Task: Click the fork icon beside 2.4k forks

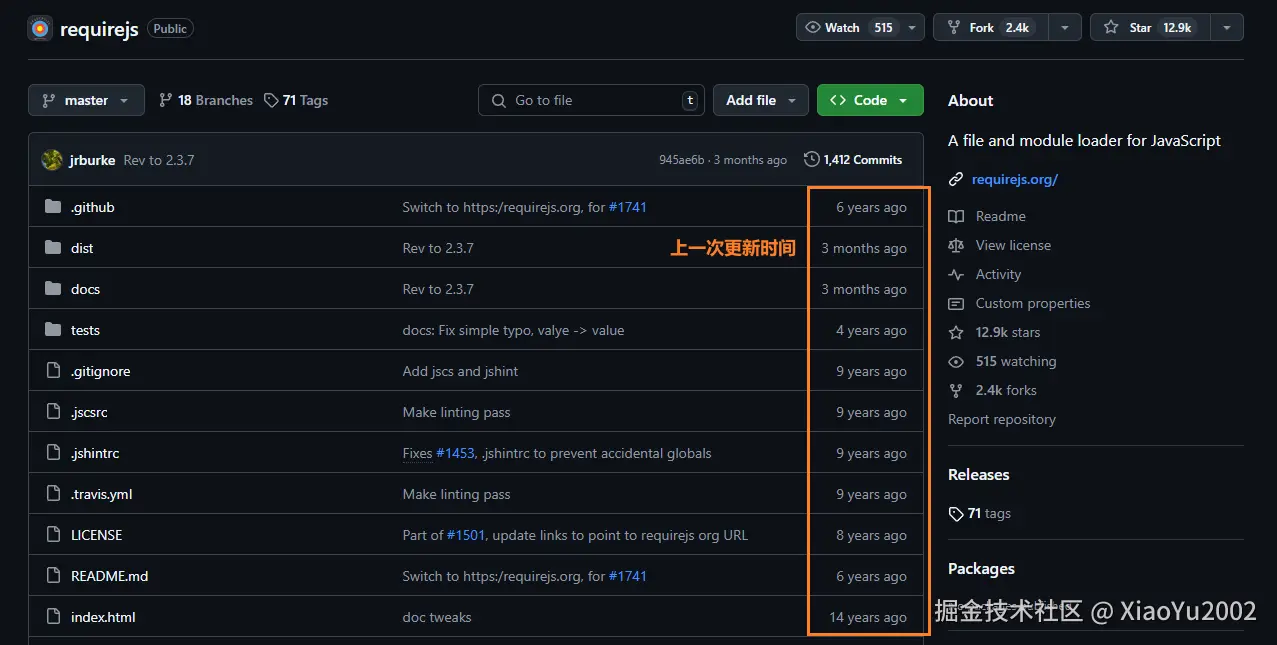Action: point(956,390)
